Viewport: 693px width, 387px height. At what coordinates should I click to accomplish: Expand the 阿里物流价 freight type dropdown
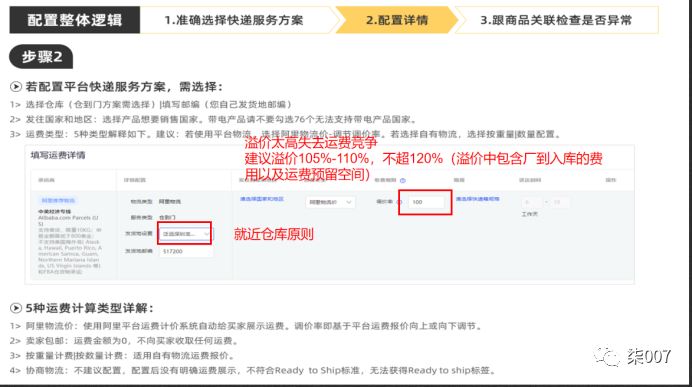point(330,202)
